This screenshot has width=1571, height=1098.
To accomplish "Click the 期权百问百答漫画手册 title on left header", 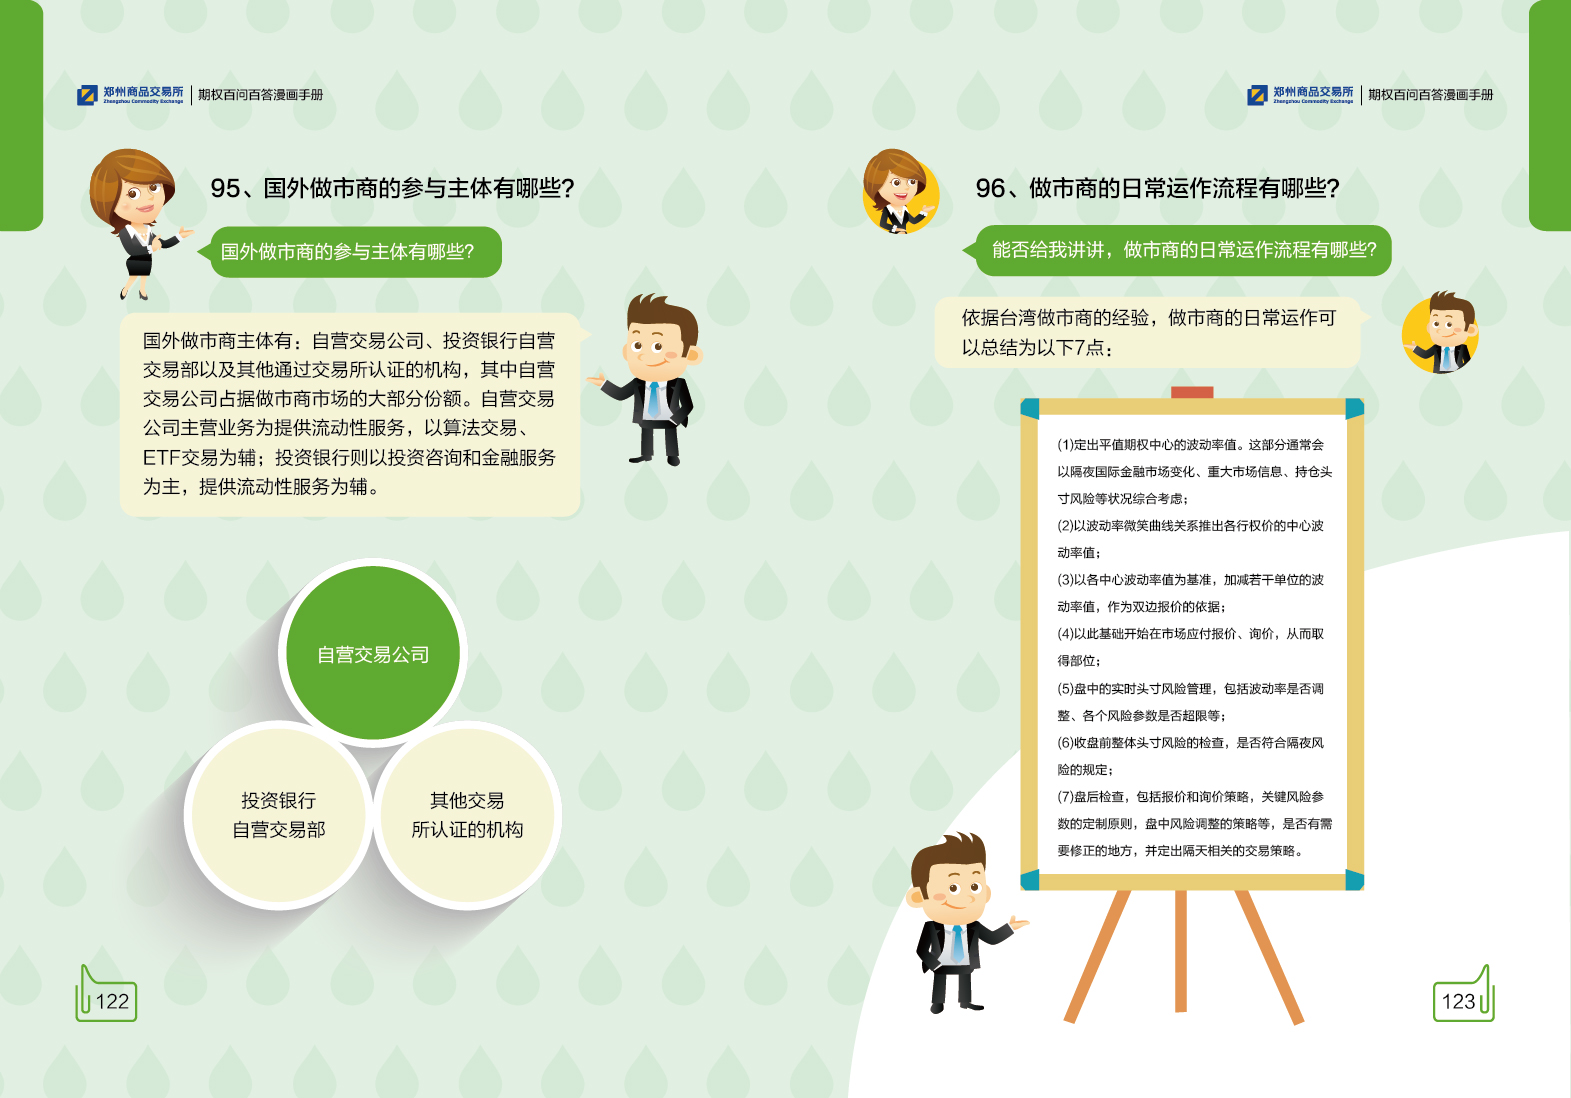I will coord(260,95).
